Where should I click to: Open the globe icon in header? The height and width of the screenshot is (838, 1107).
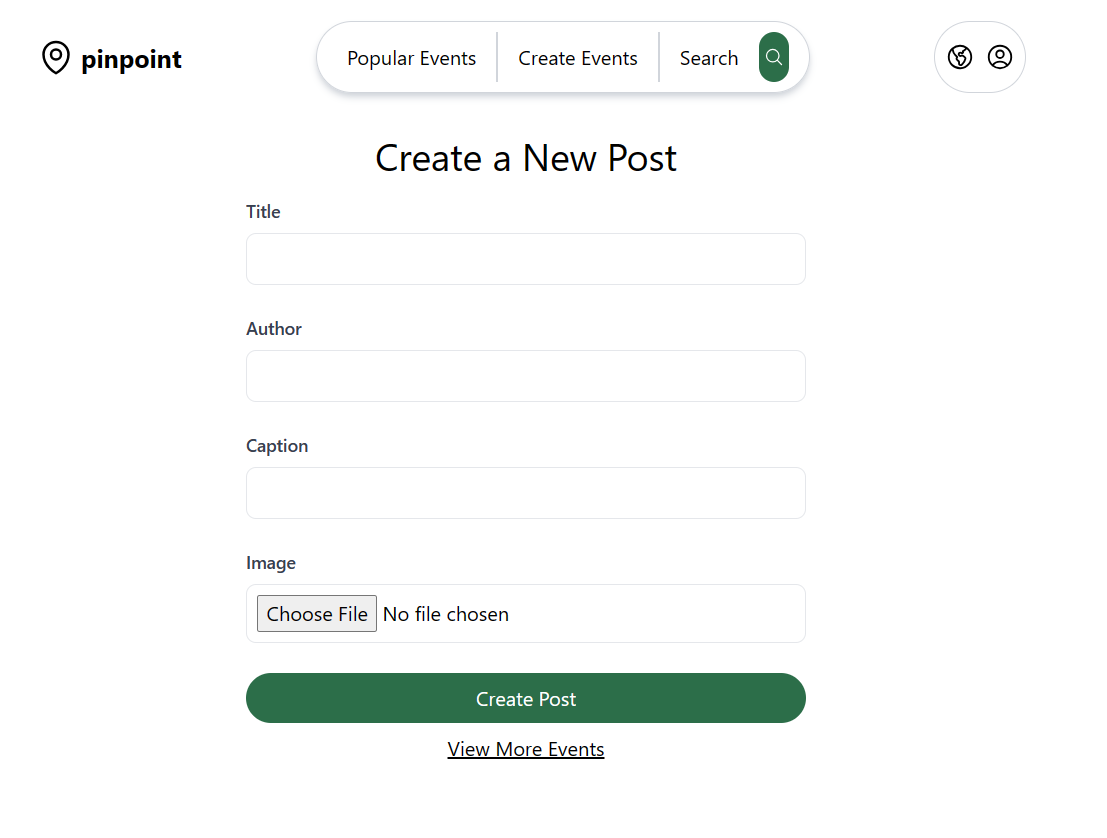pos(959,57)
